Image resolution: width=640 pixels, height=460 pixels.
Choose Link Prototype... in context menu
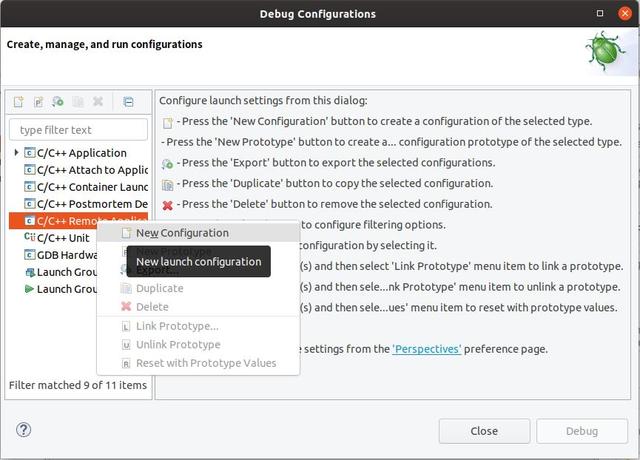[198, 326]
